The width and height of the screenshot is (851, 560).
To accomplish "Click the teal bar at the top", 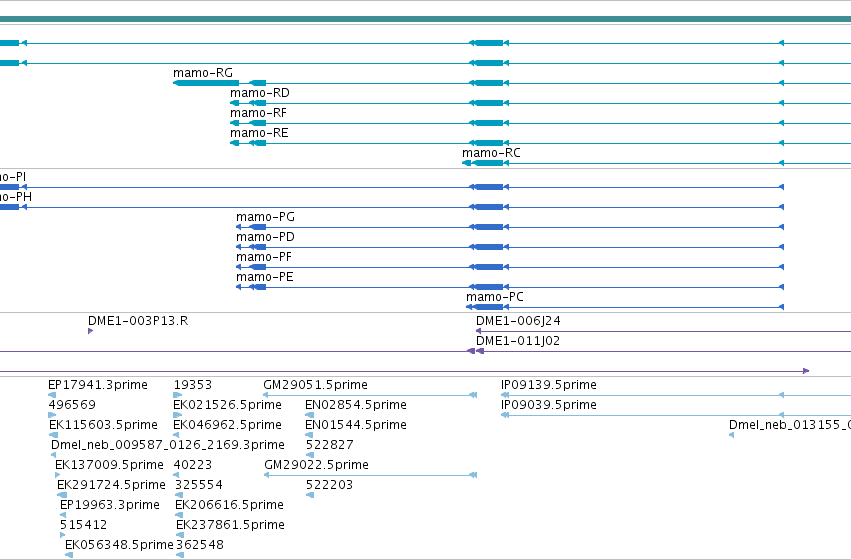I will pyautogui.click(x=426, y=19).
